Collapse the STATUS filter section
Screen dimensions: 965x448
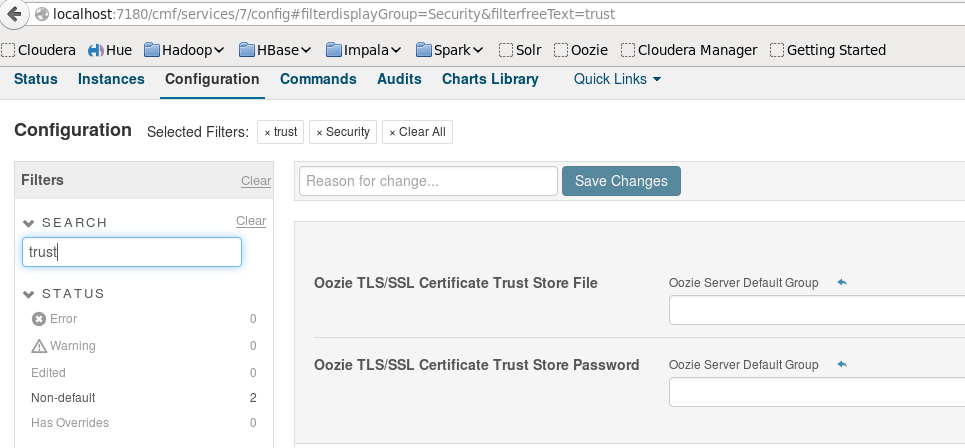pos(29,294)
